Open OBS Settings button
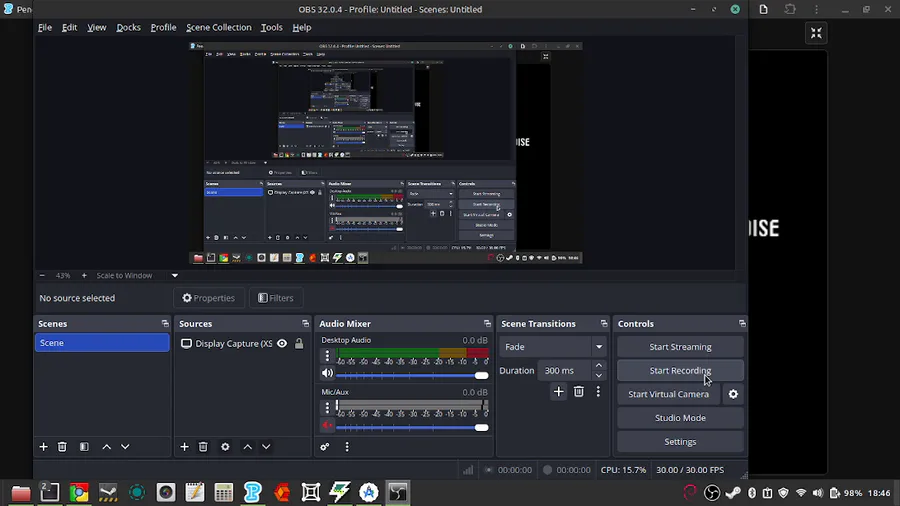The image size is (900, 506). pos(680,442)
